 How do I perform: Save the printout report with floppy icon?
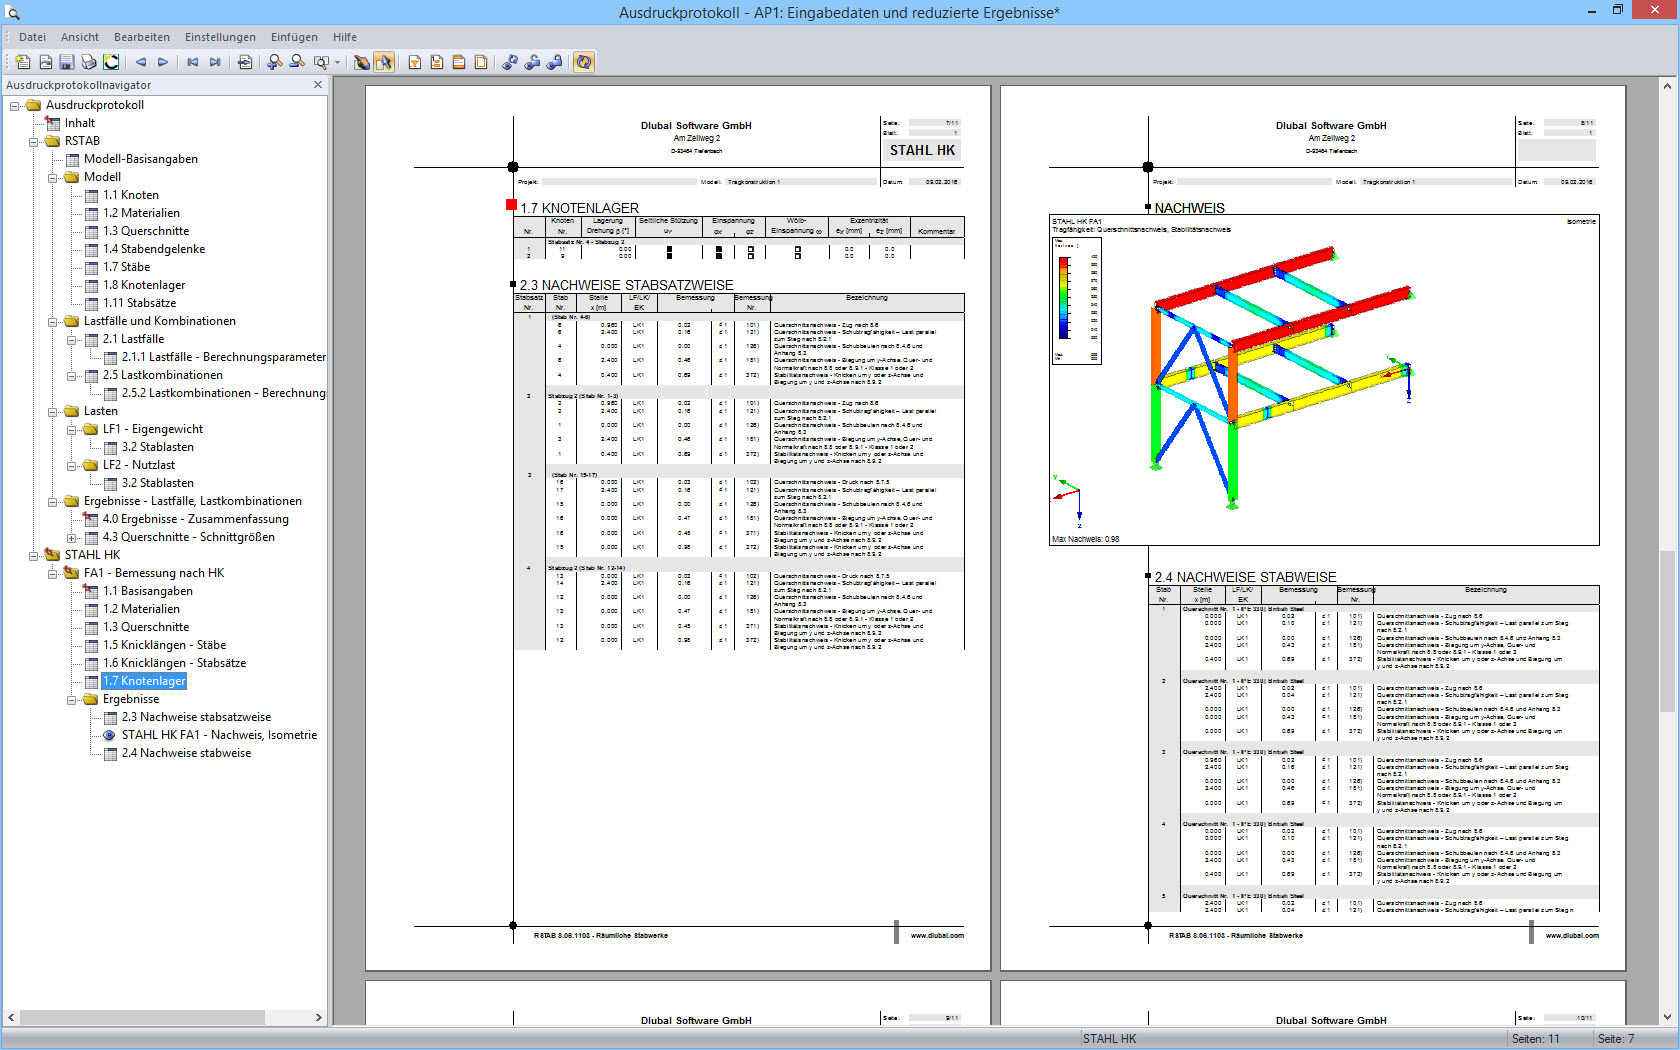coord(67,62)
